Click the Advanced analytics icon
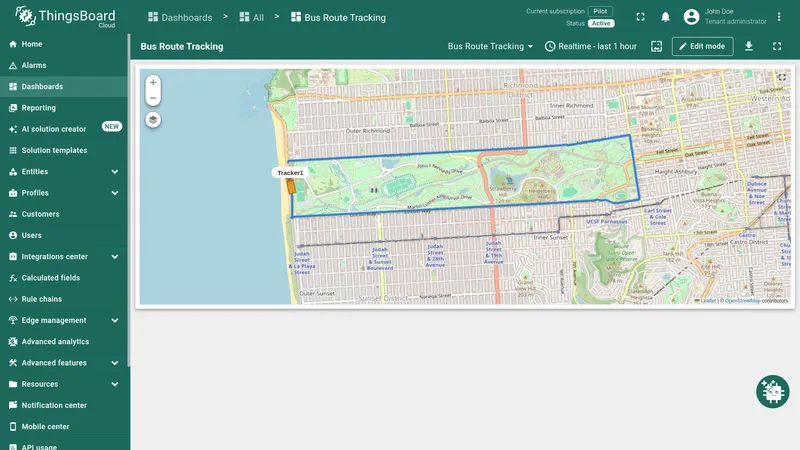Viewport: 800px width, 450px height. [13, 342]
